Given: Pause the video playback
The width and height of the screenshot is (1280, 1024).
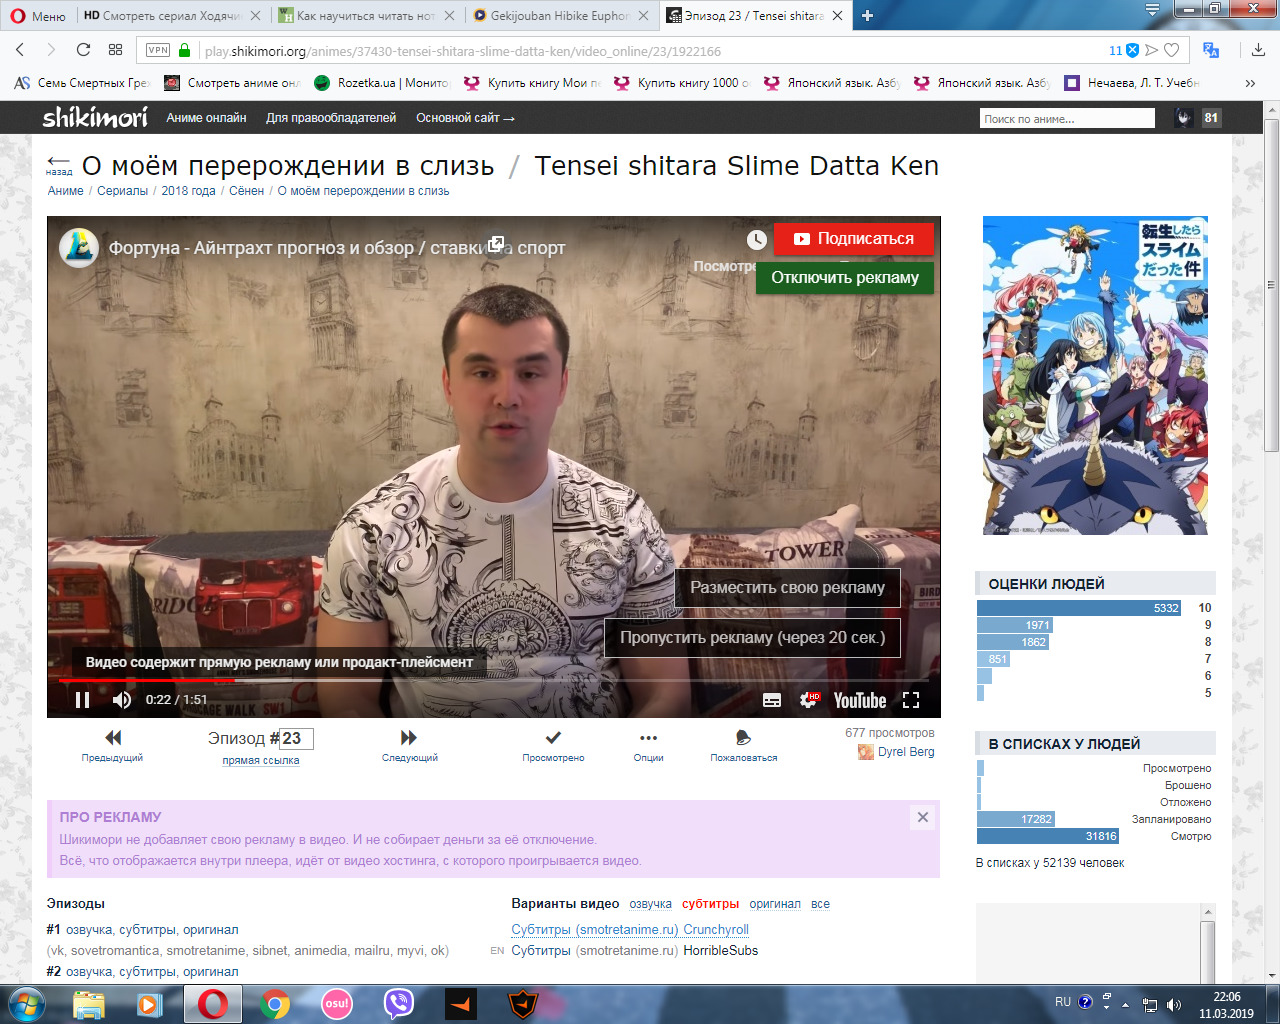Looking at the screenshot, I should pos(82,700).
